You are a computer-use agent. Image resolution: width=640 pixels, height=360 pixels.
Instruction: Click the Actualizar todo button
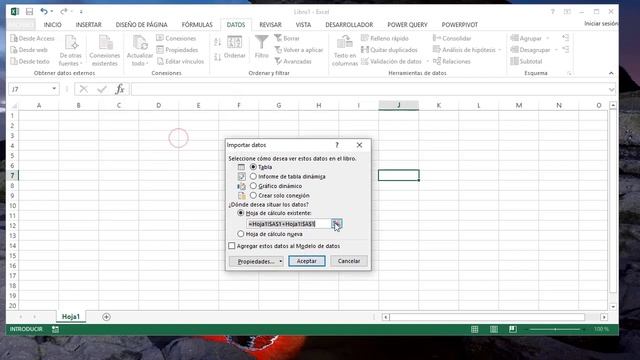[140, 51]
